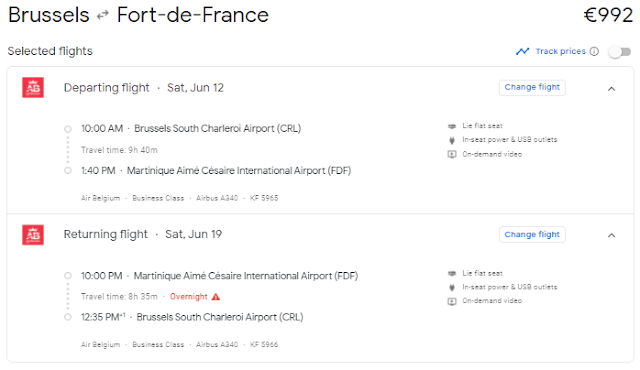Click the round-trip arrows icon in title
640x370 pixels.
tap(103, 16)
